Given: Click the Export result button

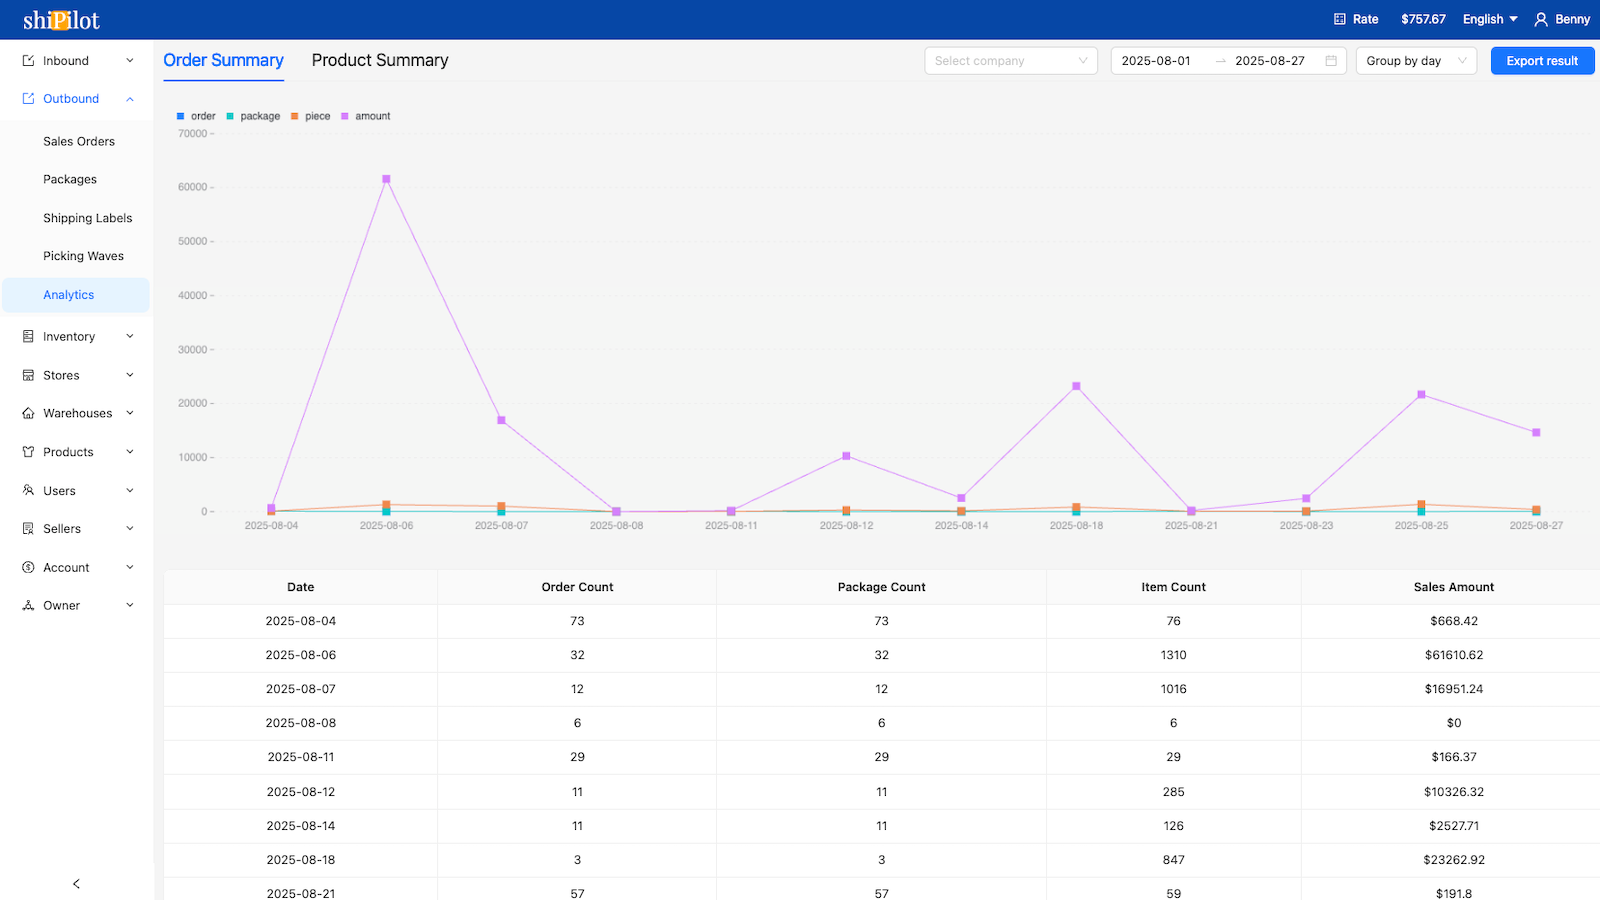Looking at the screenshot, I should 1541,60.
